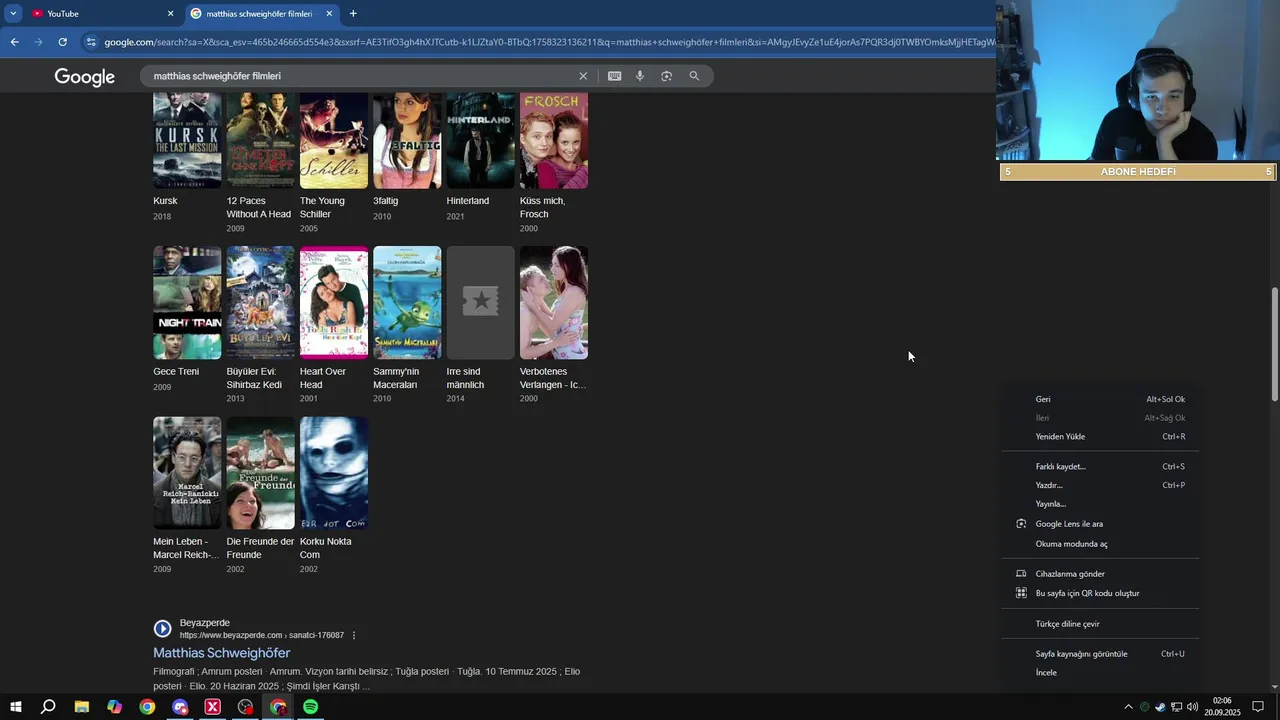Choose Yazdır... from the context menu

point(1100,486)
